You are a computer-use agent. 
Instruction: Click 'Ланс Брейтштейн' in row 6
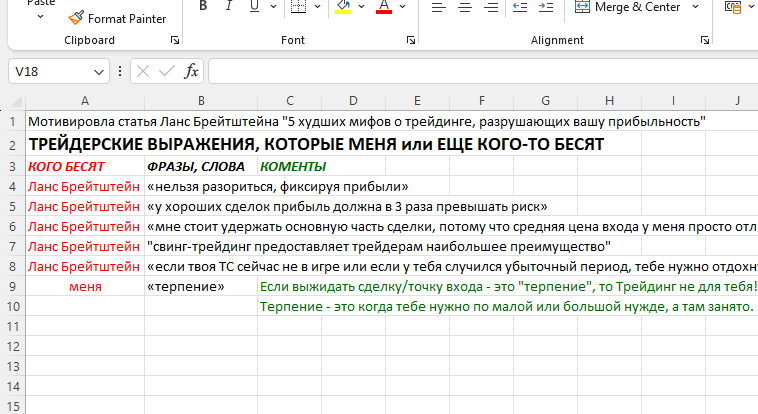coord(85,226)
